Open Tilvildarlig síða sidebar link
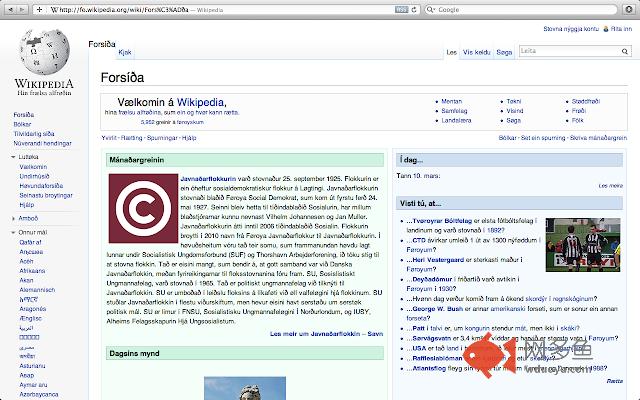This screenshot has height=400, width=640. (34, 134)
